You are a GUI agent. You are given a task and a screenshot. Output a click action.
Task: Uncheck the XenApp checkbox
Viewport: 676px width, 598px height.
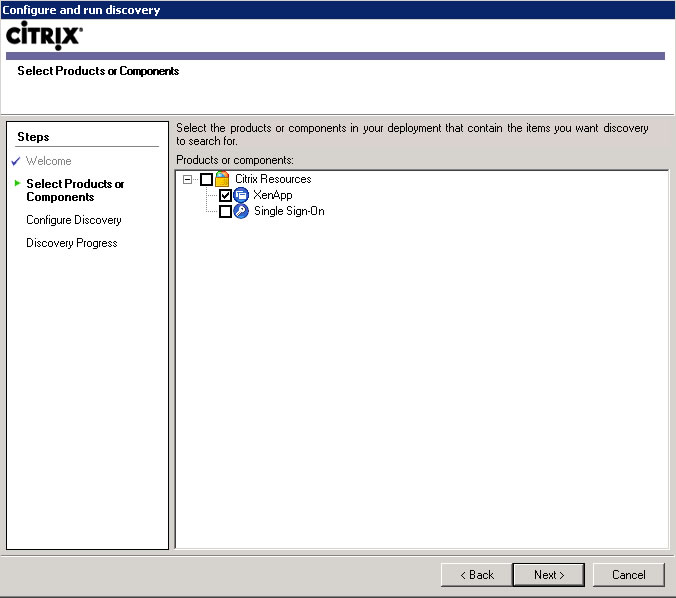coord(225,195)
